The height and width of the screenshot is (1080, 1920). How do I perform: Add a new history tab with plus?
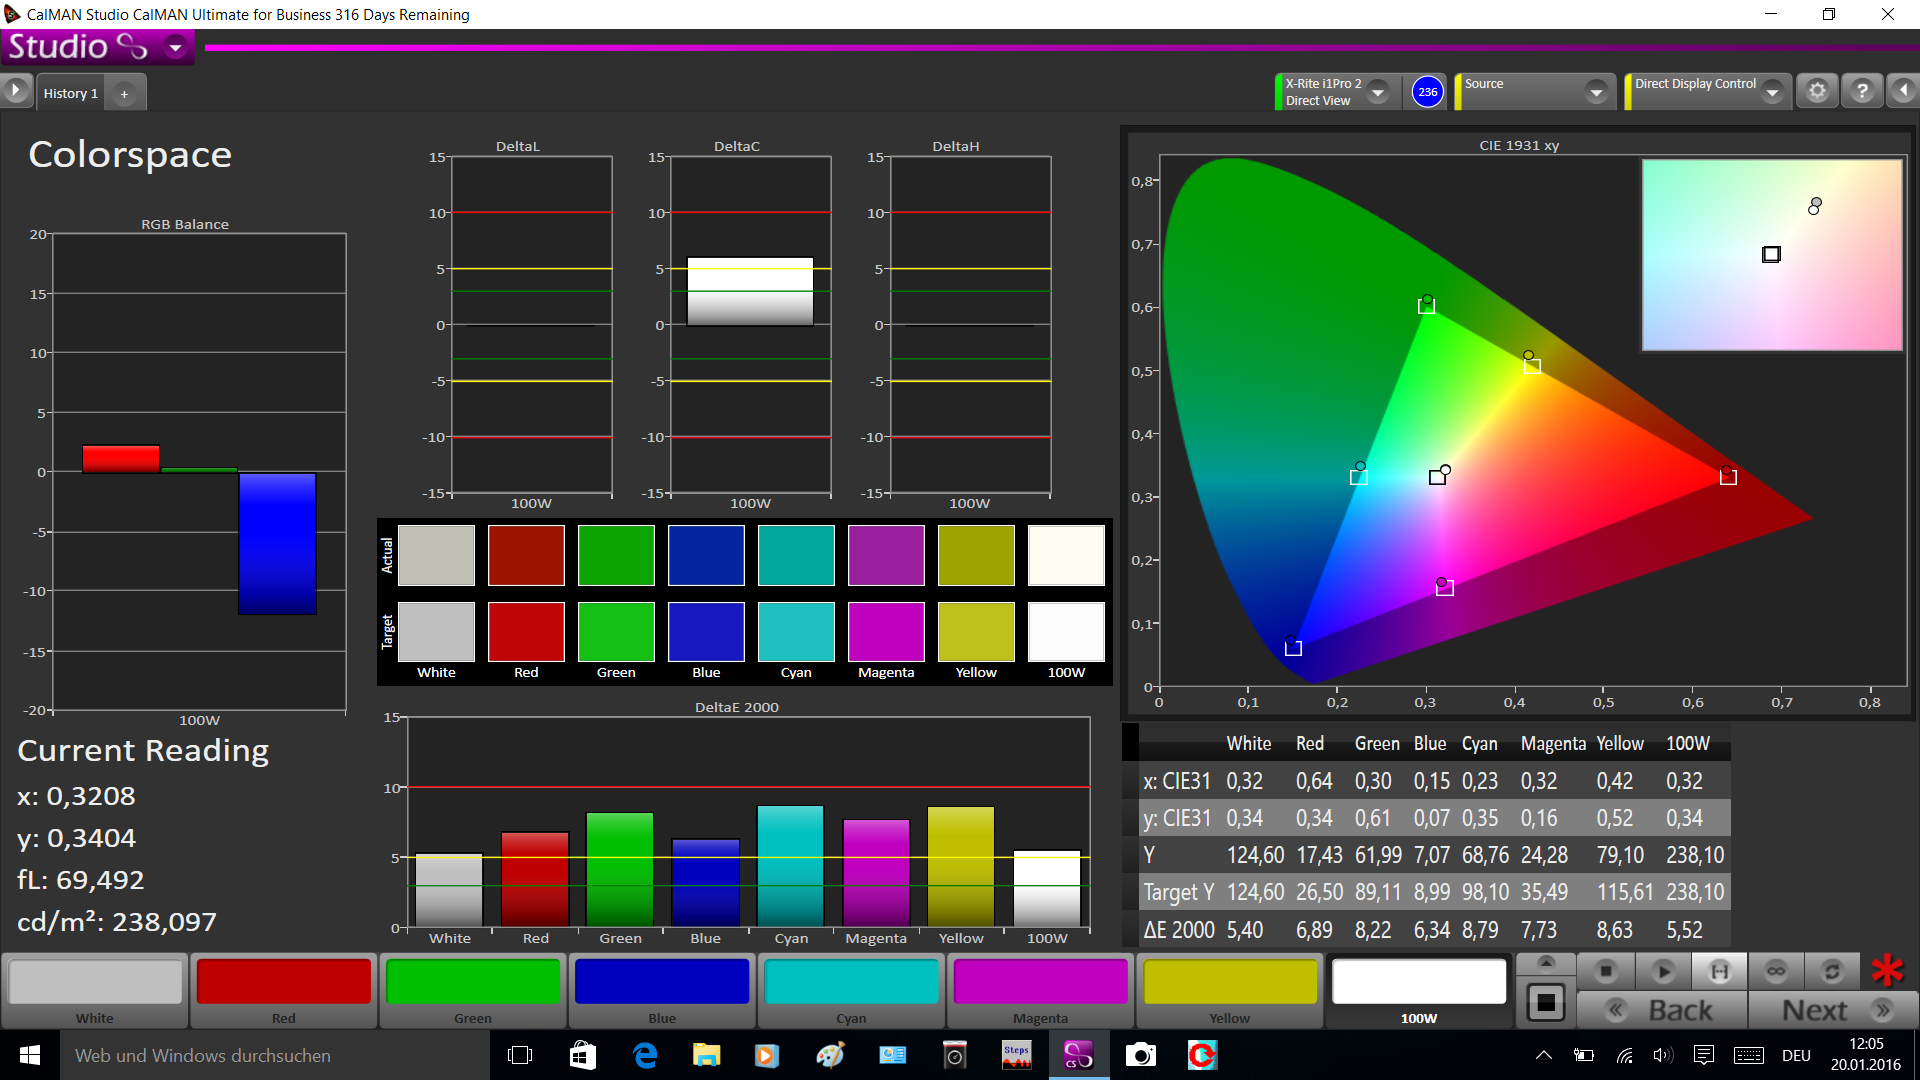coord(124,94)
